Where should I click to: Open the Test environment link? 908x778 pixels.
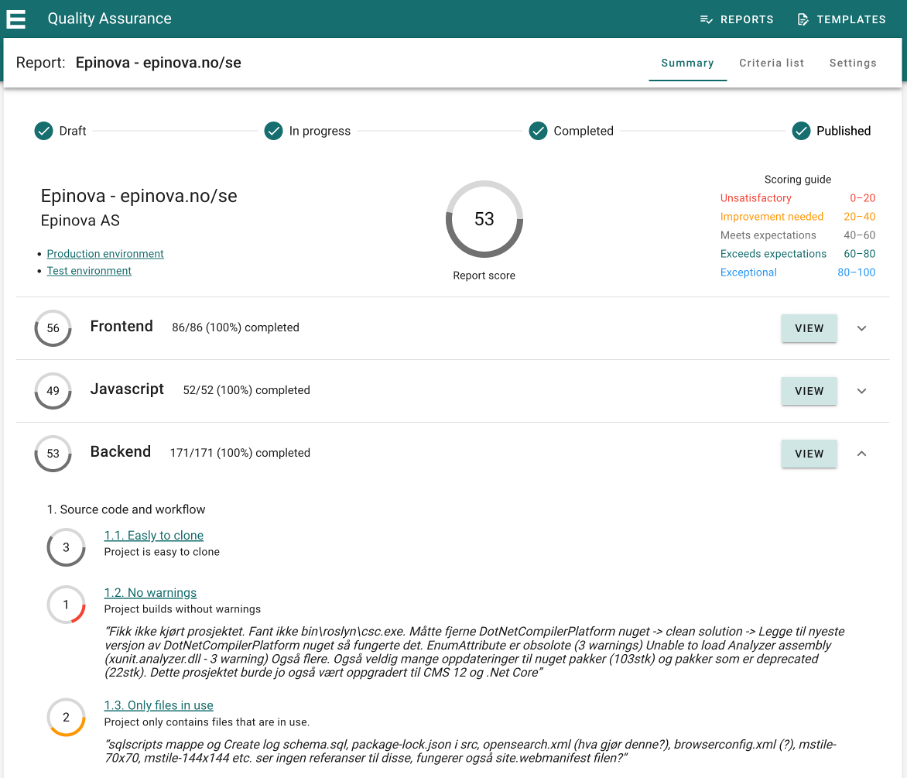point(89,271)
